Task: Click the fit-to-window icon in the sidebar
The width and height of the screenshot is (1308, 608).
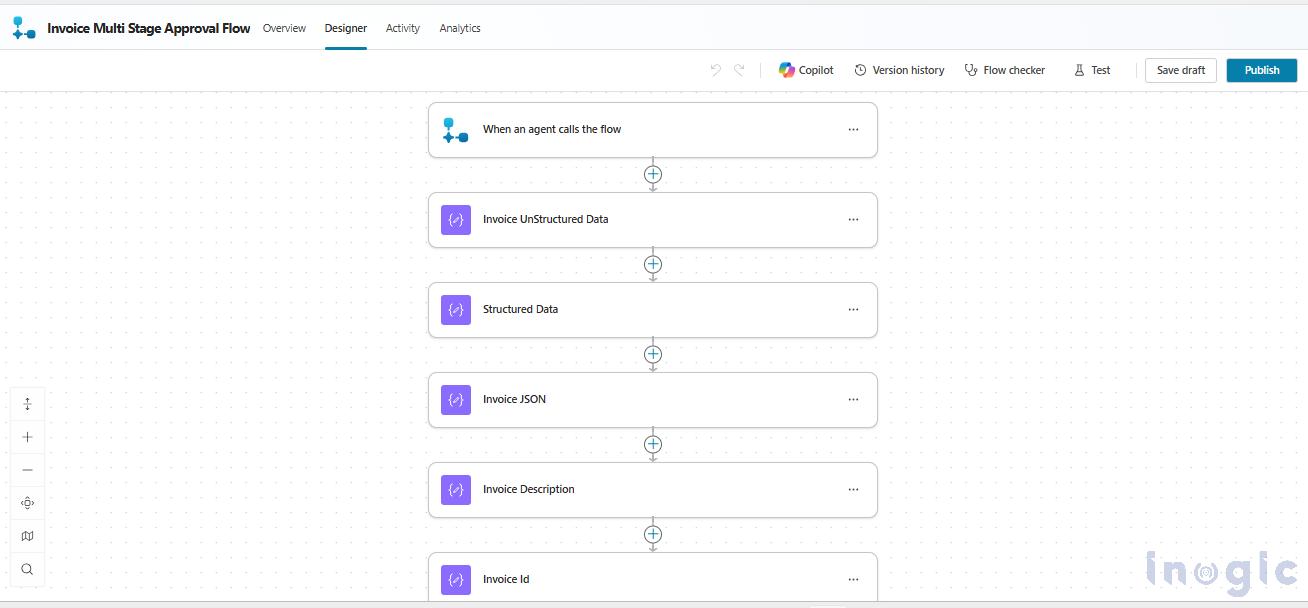Action: click(27, 403)
